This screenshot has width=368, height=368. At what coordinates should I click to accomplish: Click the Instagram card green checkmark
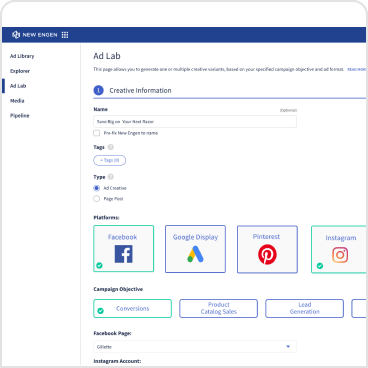click(320, 266)
